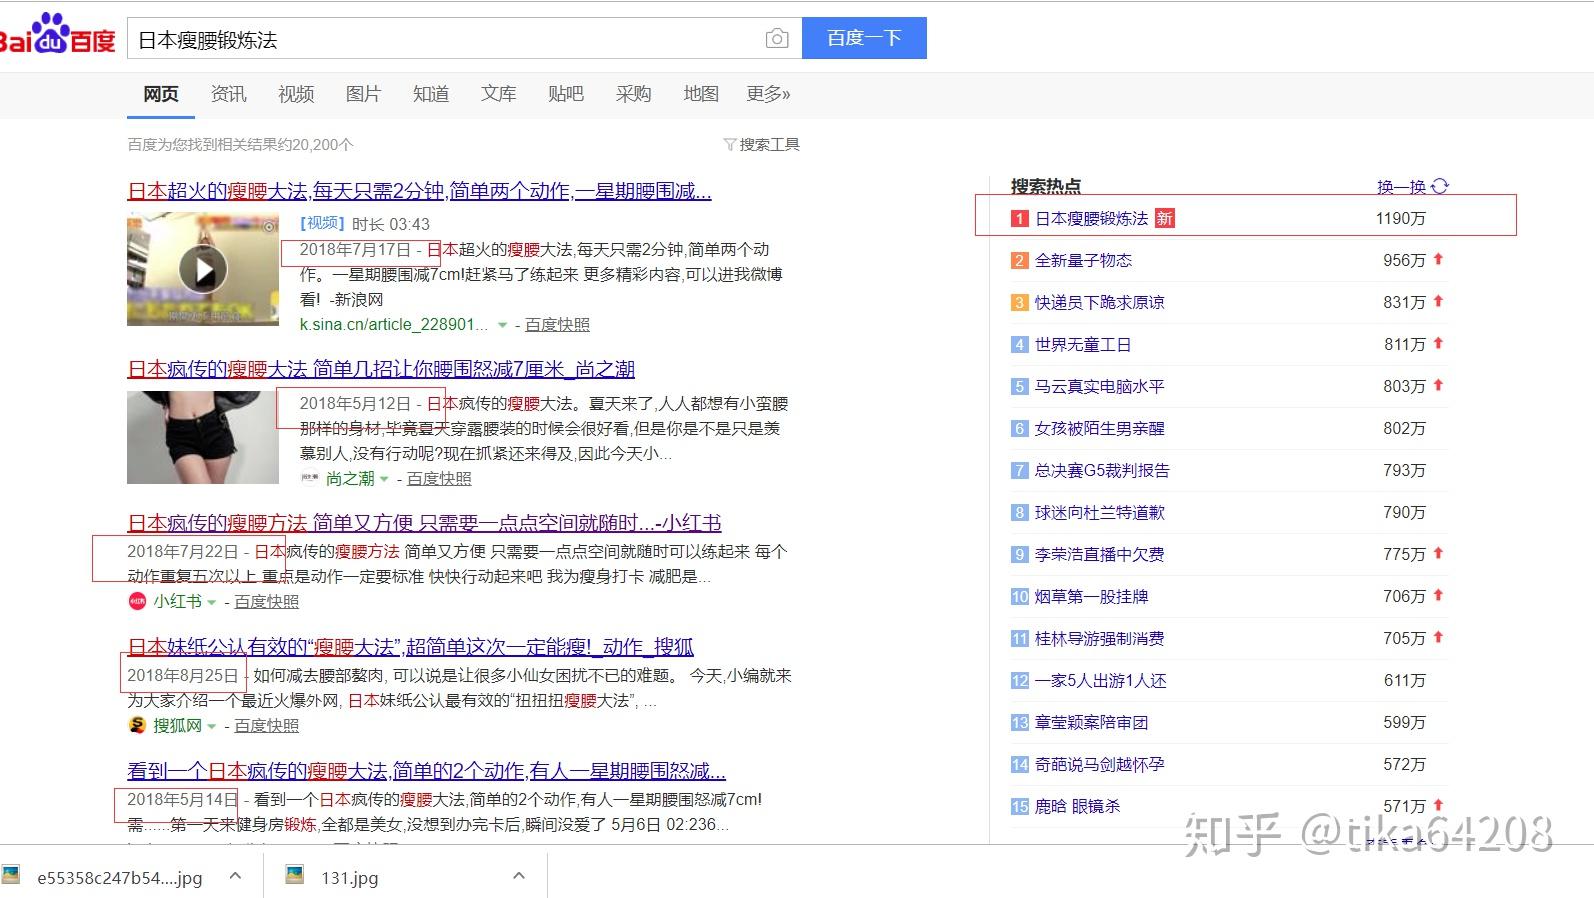Open hot search 奇葩说马剑越怀孕
This screenshot has width=1594, height=898.
1099,764
